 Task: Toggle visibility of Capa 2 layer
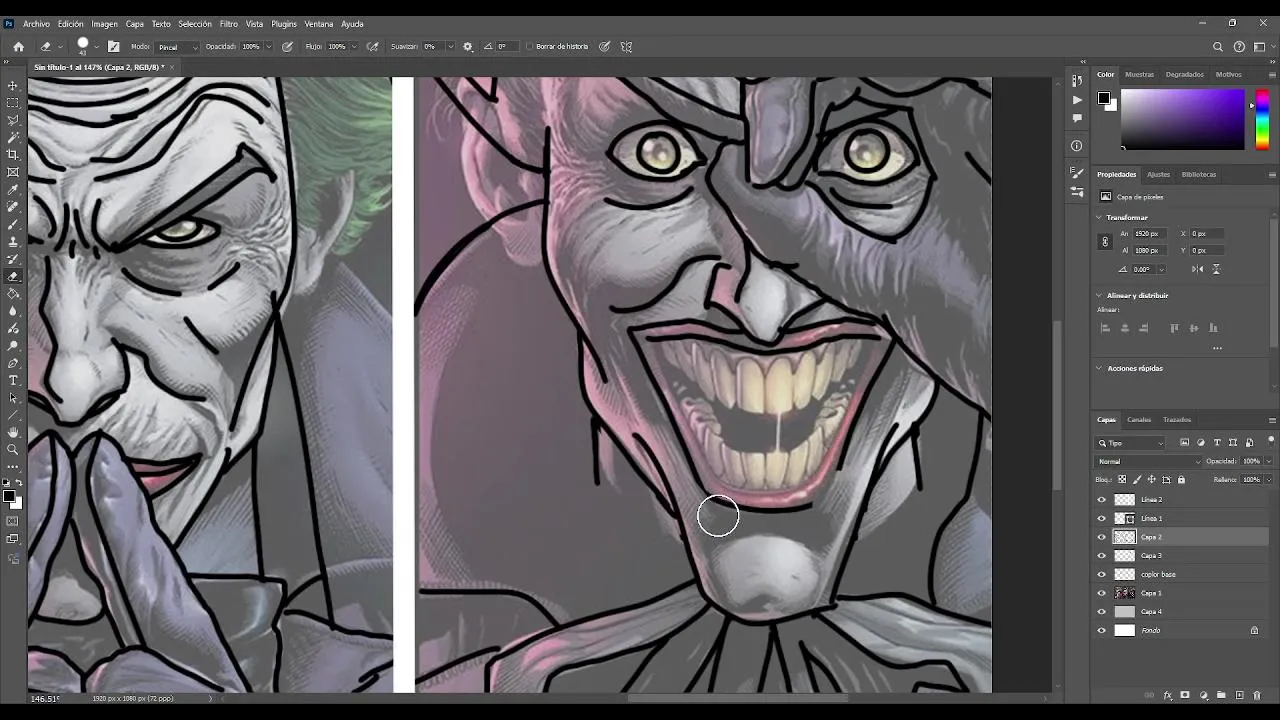1102,537
